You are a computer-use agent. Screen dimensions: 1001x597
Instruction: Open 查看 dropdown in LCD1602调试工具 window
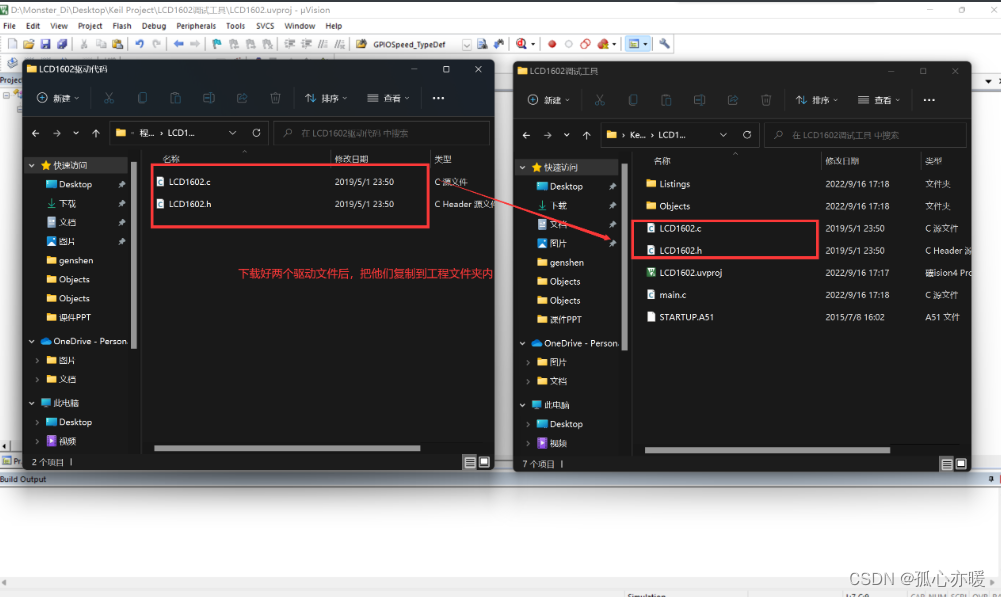coord(878,100)
